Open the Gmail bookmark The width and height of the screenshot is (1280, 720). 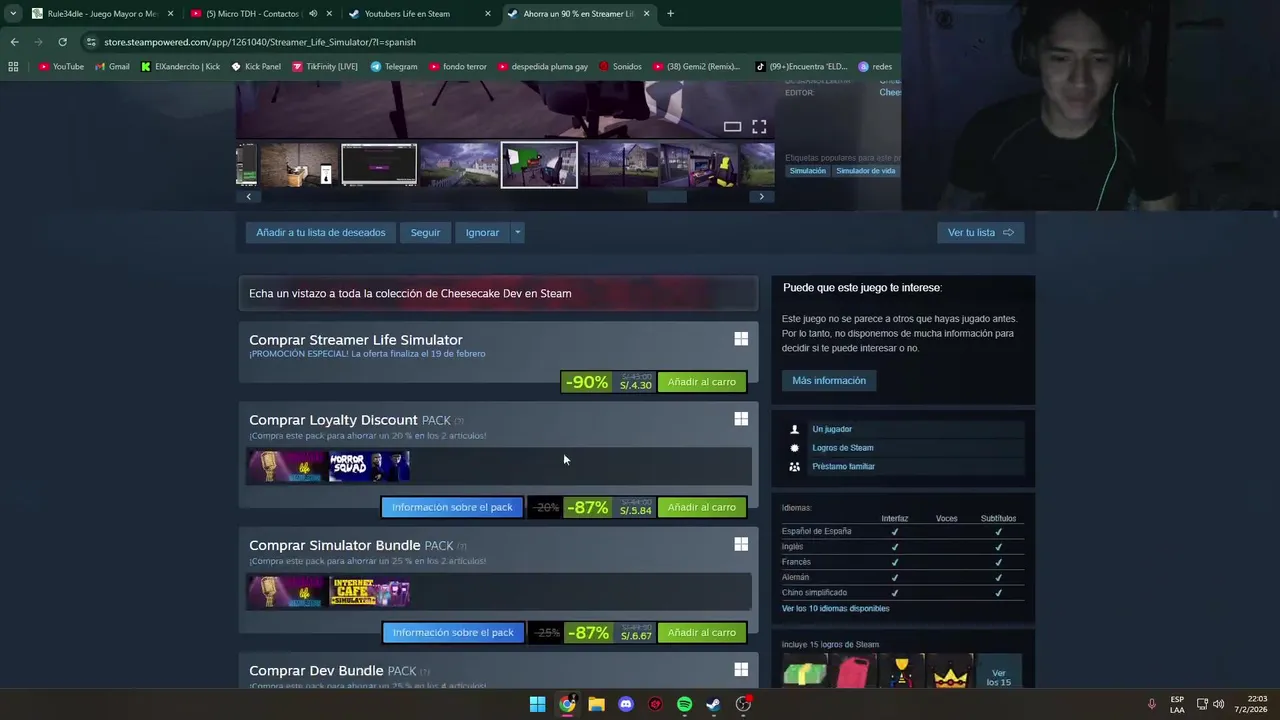112,67
